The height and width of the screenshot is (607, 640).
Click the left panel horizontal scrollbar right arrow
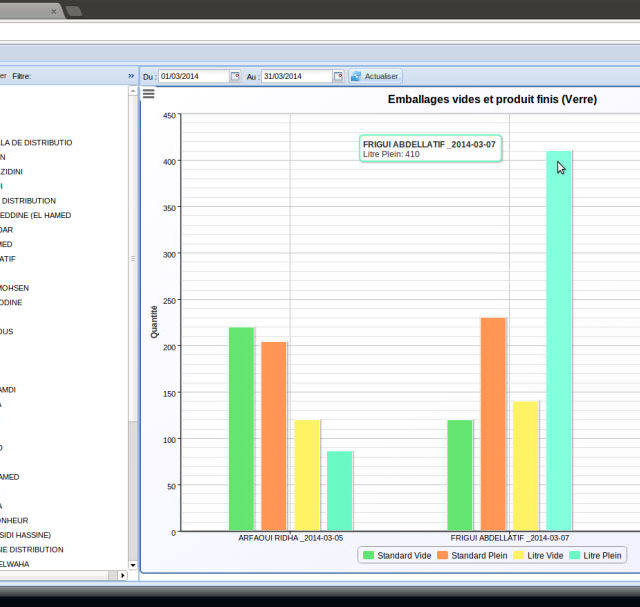click(123, 576)
